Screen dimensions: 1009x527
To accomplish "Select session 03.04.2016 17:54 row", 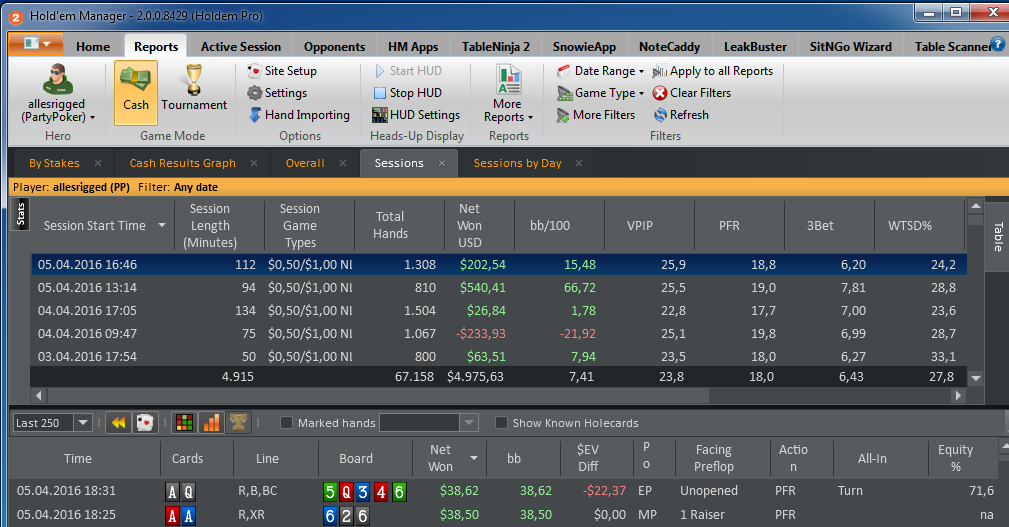I will [499, 356].
